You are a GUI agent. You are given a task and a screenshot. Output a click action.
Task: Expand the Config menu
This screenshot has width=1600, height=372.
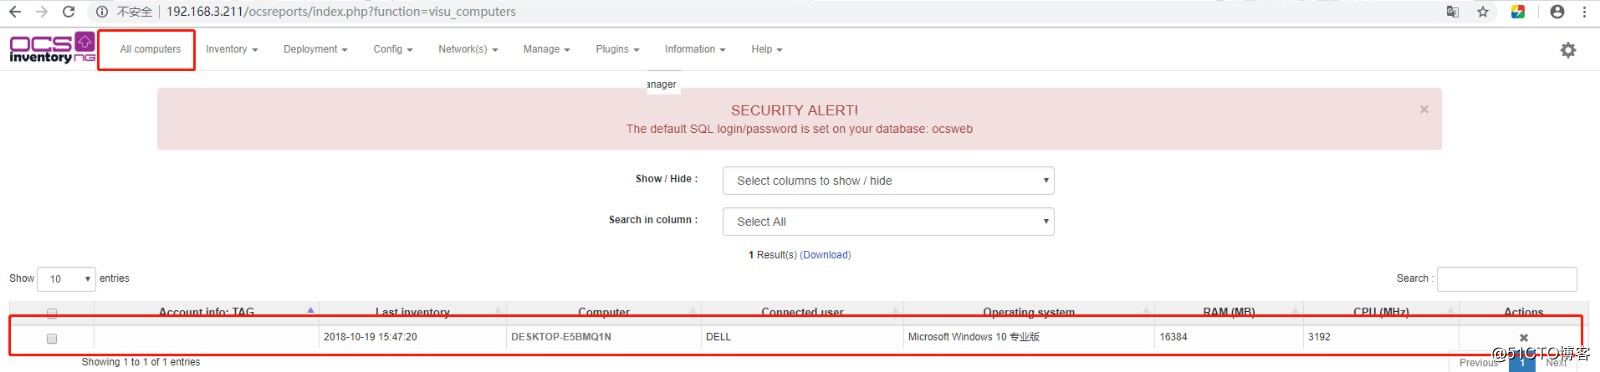point(393,49)
